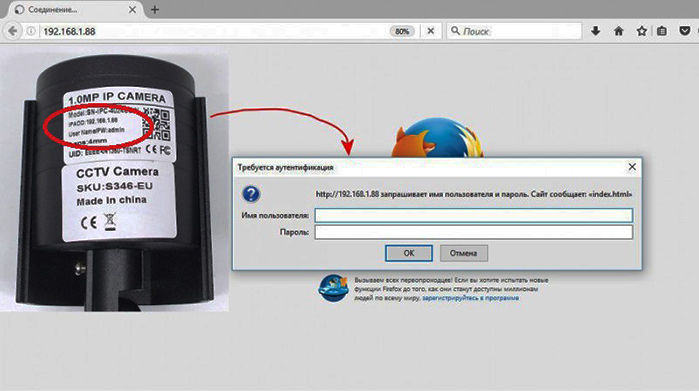The width and height of the screenshot is (699, 391).
Task: Open the Downloads arrow icon
Action: pos(596,31)
